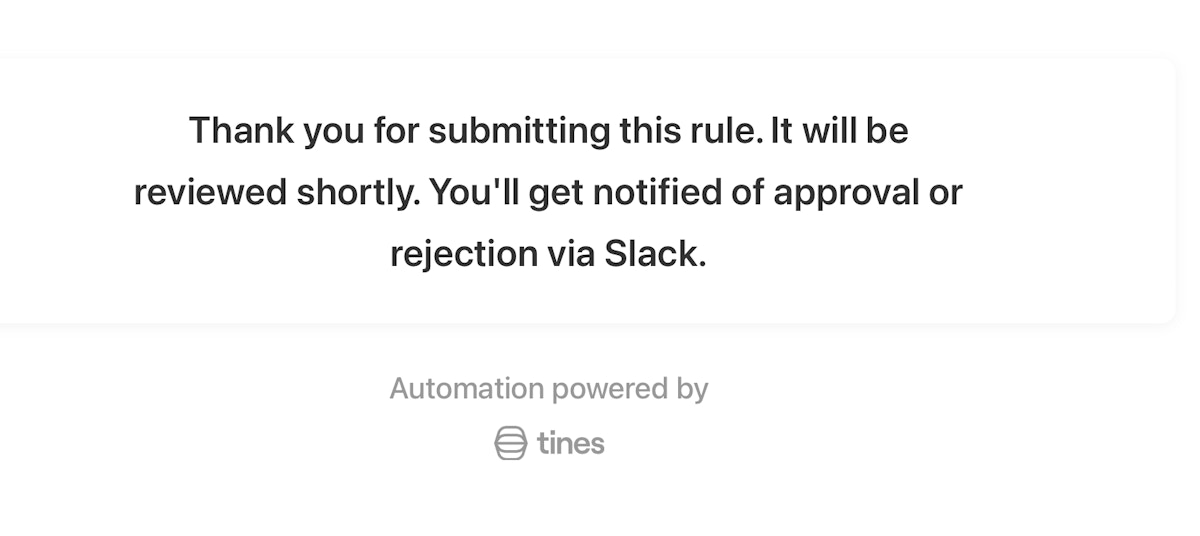This screenshot has width=1200, height=536.
Task: Click the word "get" in the message
Action: pos(555,192)
